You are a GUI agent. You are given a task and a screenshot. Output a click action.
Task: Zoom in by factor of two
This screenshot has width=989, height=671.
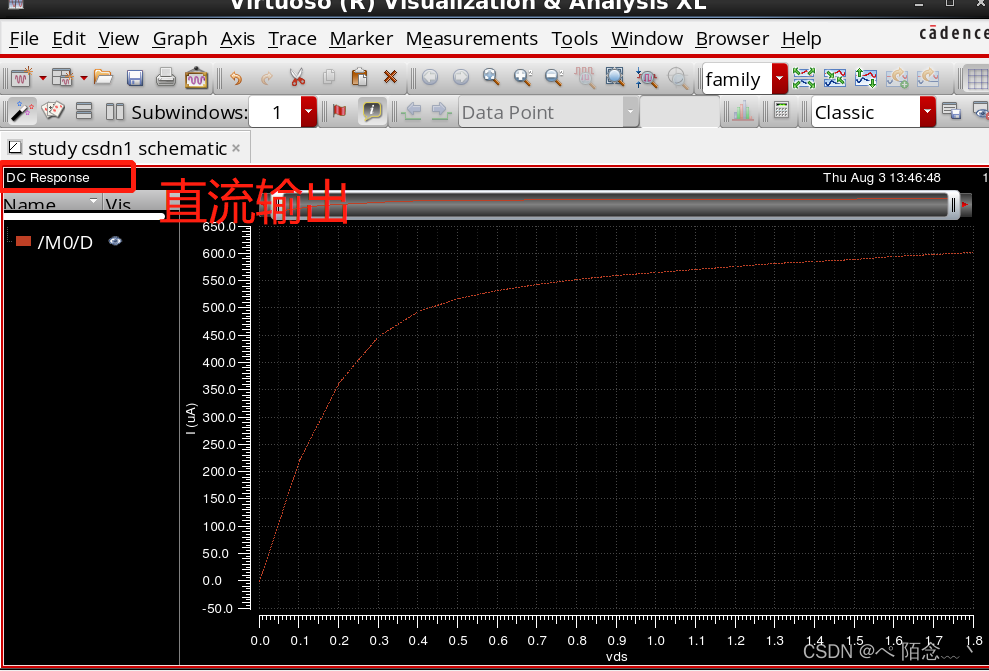point(523,78)
